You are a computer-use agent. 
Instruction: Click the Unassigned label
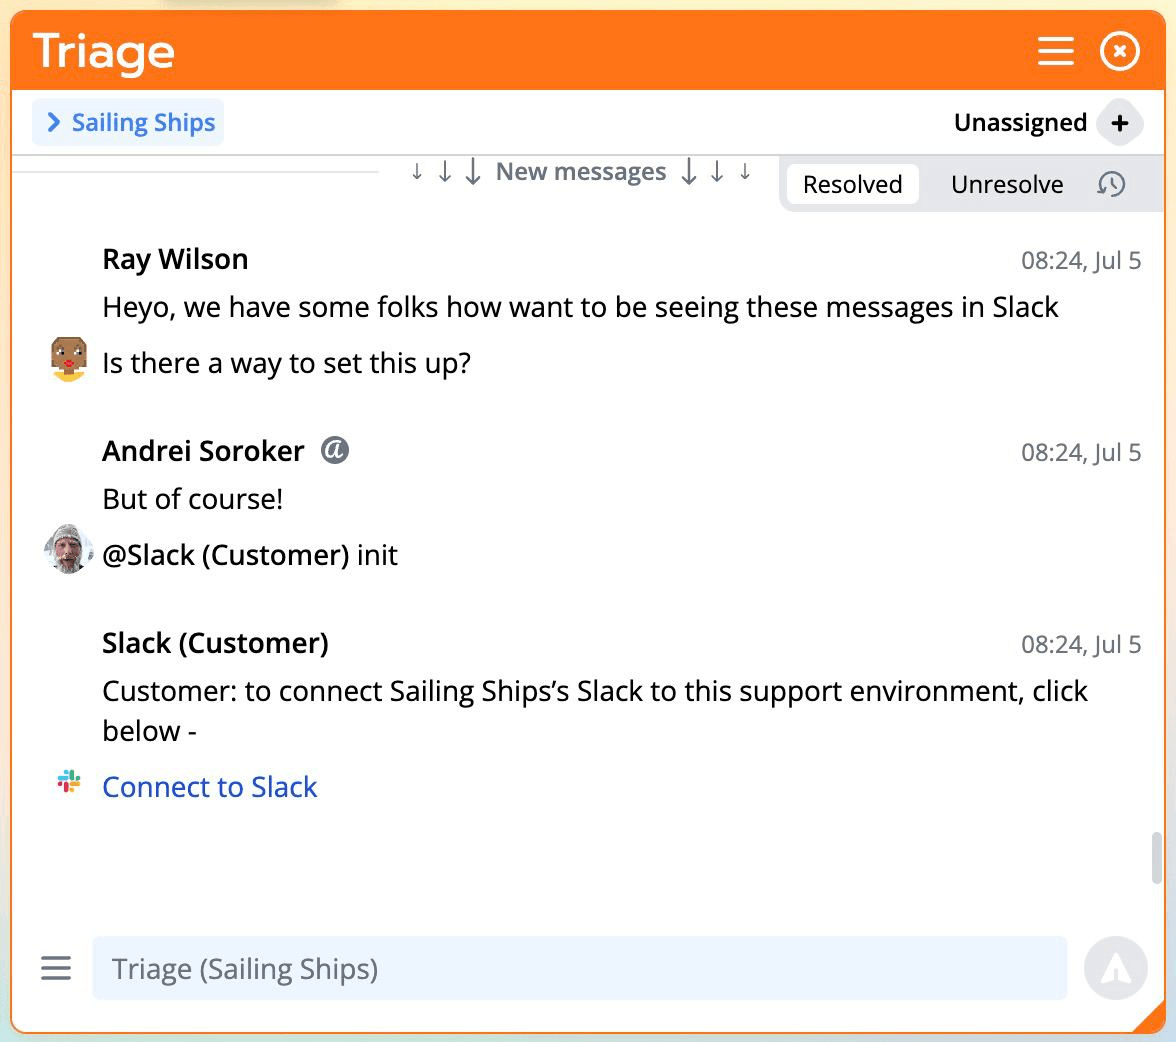coord(1020,122)
